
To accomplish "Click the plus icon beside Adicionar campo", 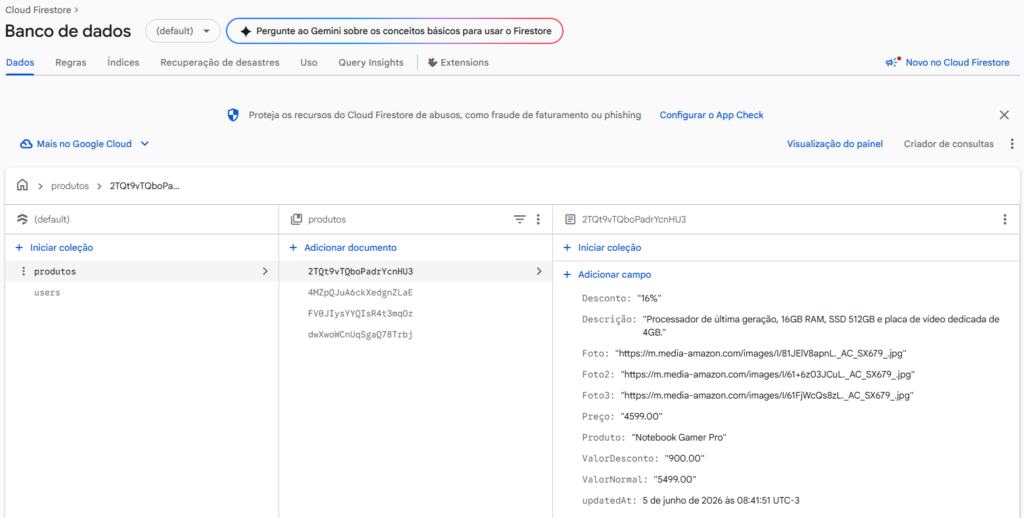I will pos(567,275).
